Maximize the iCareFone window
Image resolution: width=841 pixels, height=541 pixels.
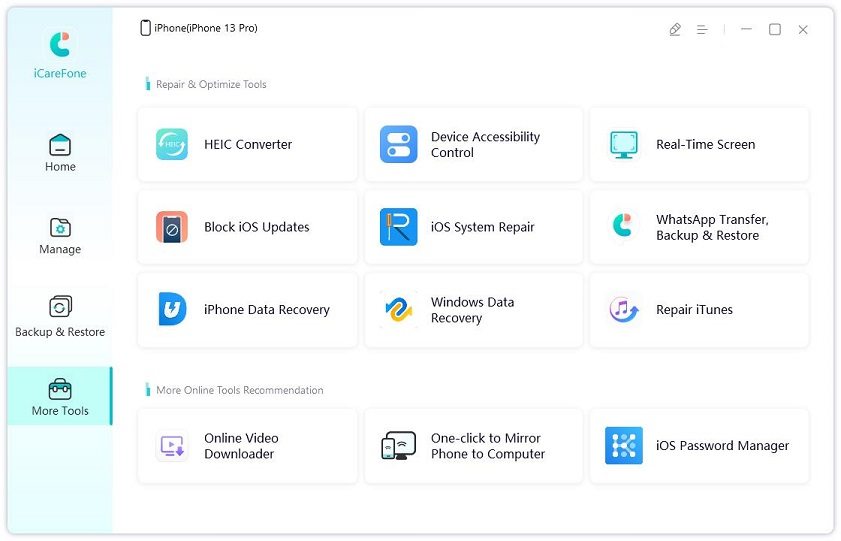pos(774,29)
